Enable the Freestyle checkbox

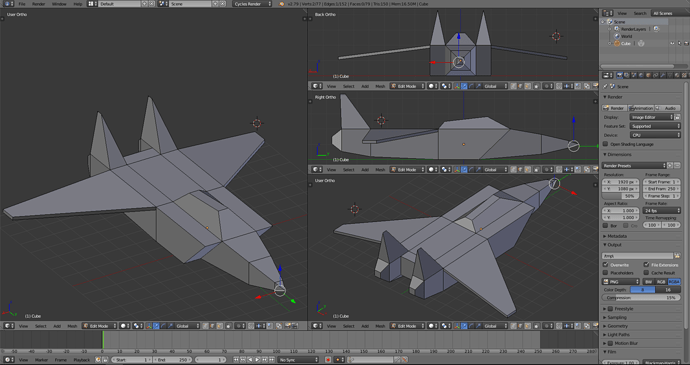(x=610, y=309)
